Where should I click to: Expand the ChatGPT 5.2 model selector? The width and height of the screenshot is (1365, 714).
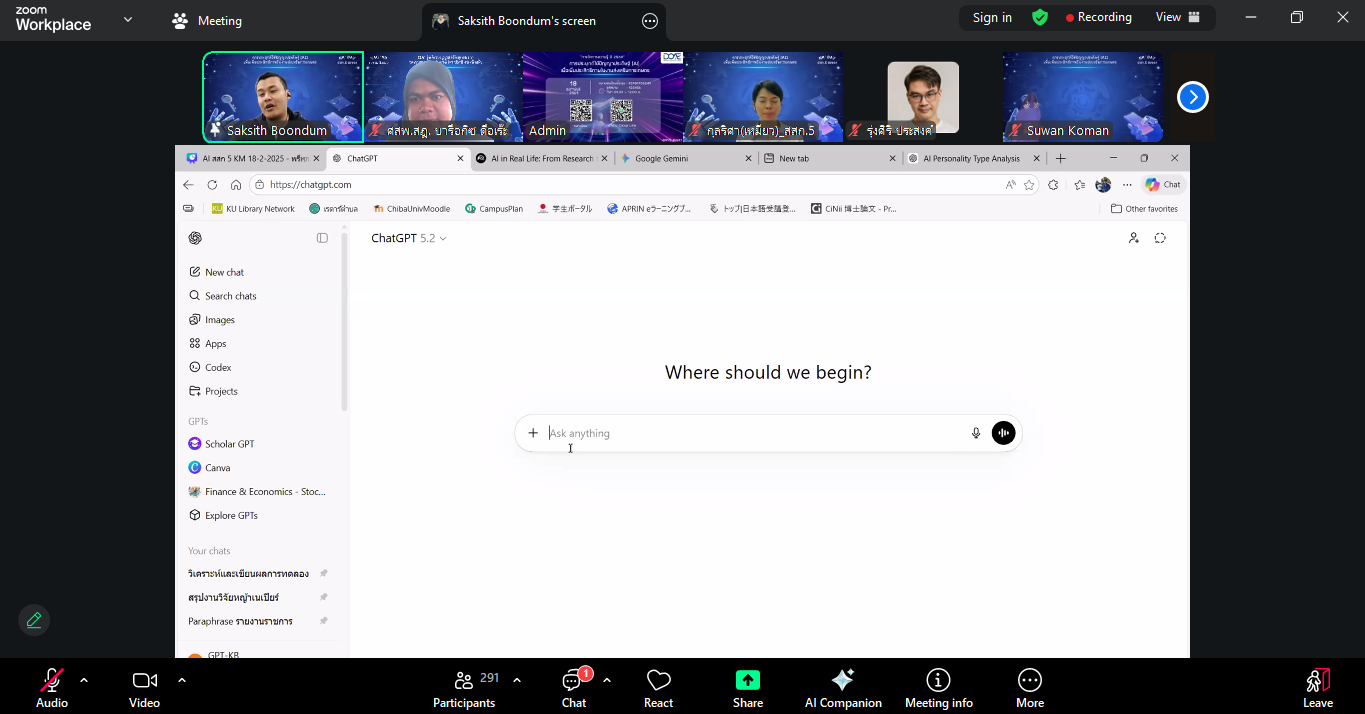click(409, 238)
